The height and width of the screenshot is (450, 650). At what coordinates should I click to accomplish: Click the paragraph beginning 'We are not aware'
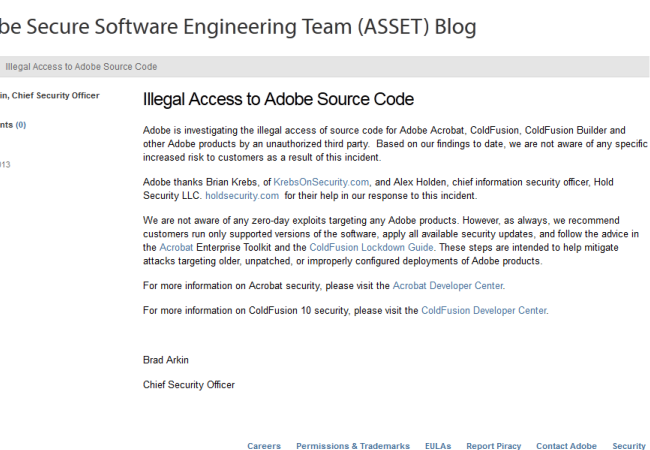click(x=391, y=241)
